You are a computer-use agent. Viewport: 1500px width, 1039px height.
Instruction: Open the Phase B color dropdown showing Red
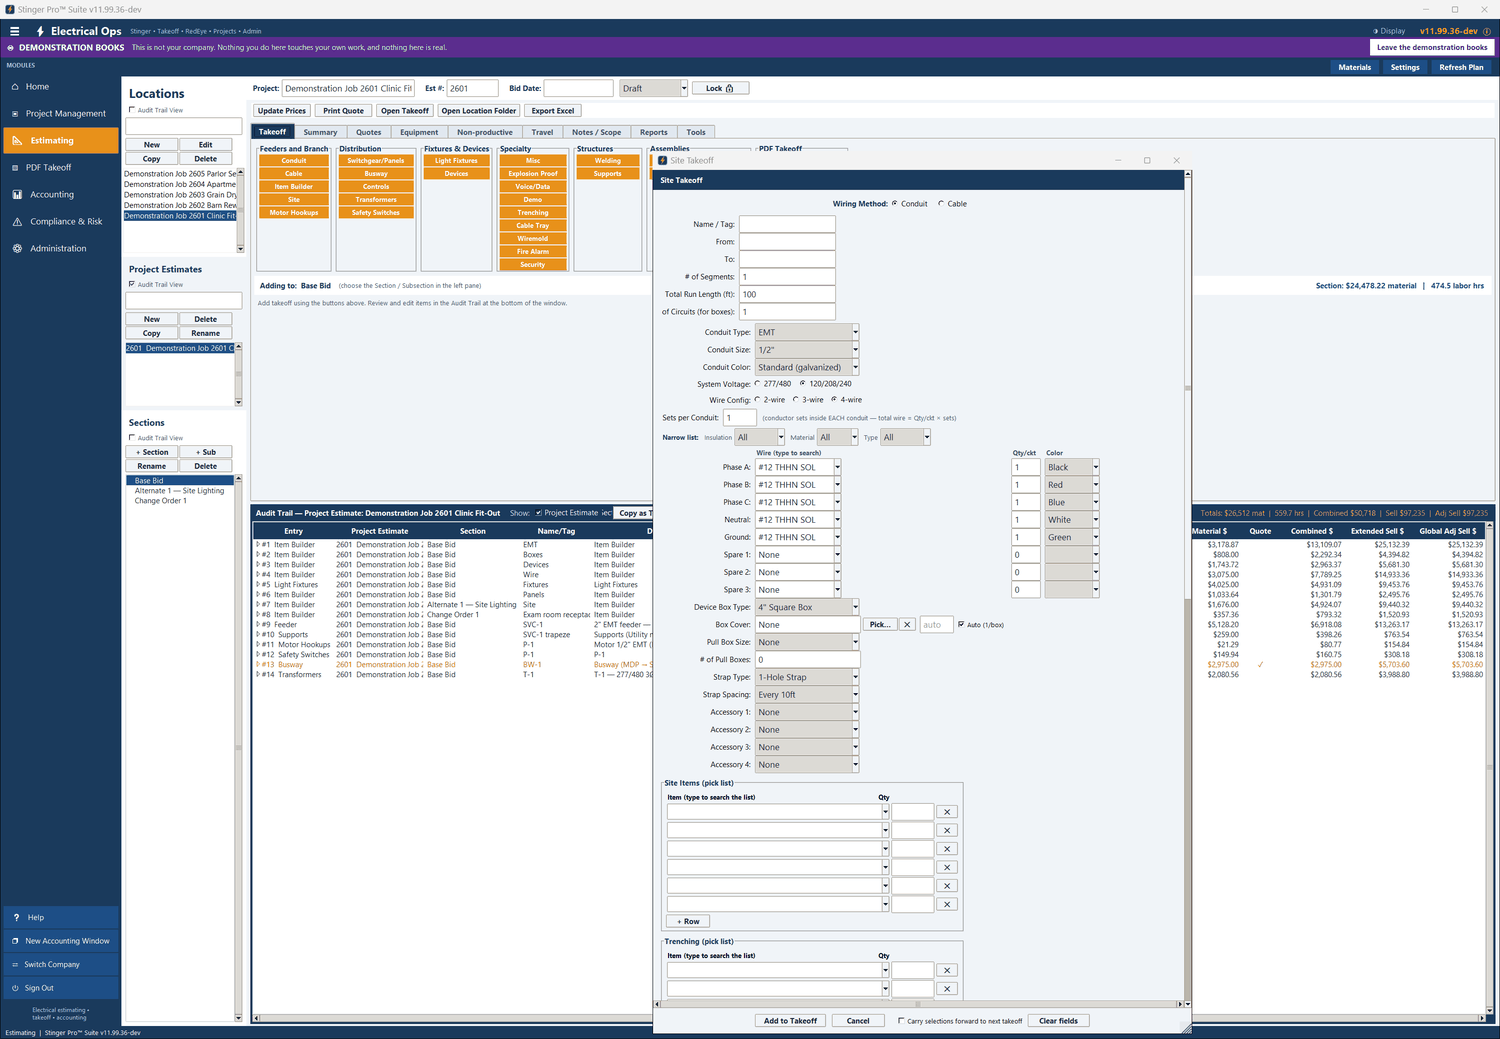pyautogui.click(x=1096, y=485)
